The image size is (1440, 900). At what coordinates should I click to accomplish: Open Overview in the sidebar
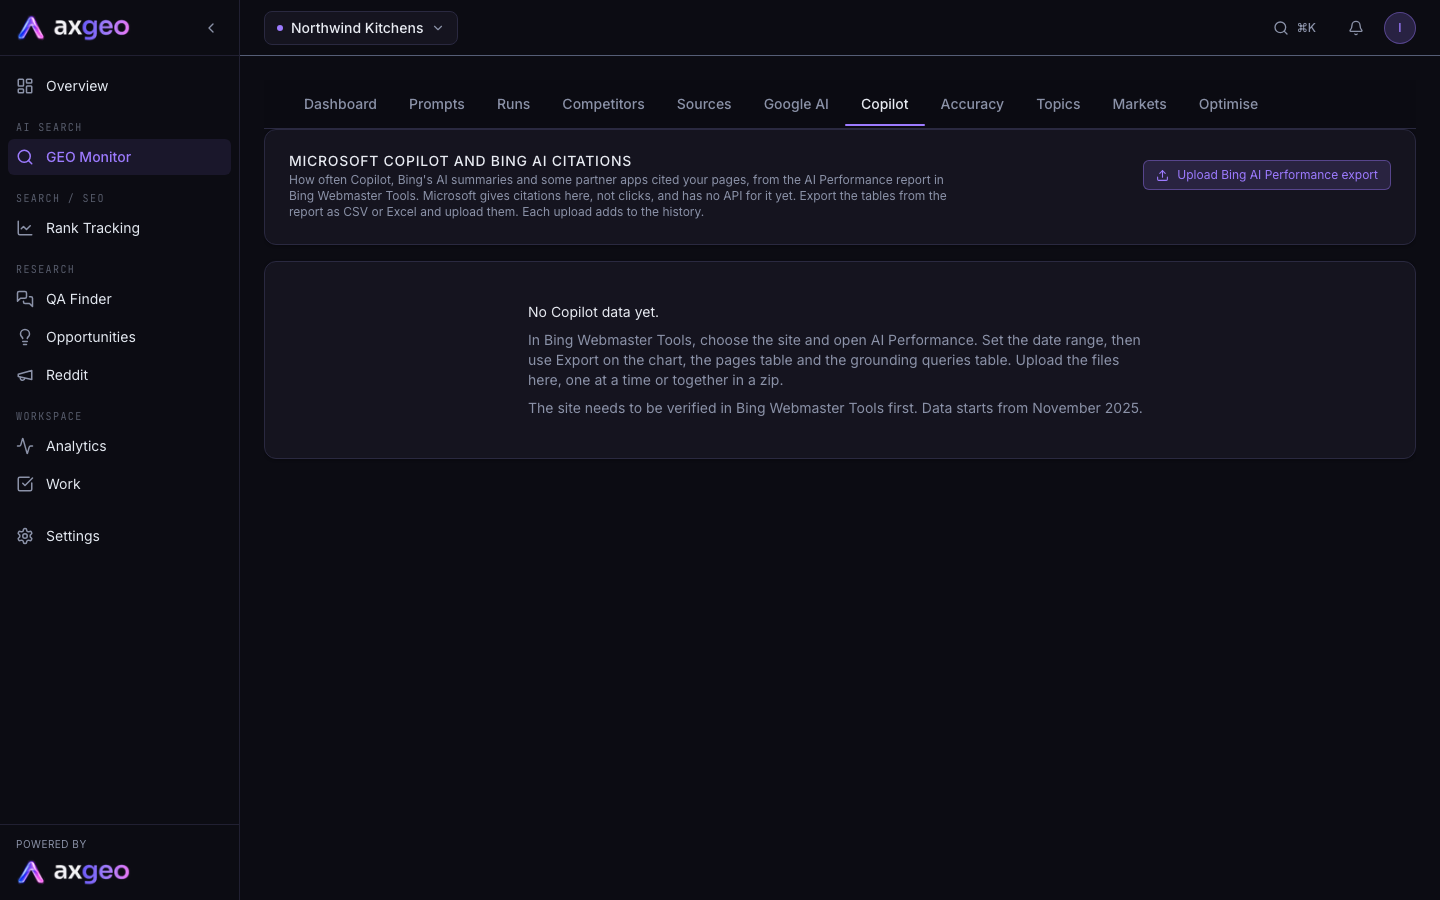pos(119,86)
